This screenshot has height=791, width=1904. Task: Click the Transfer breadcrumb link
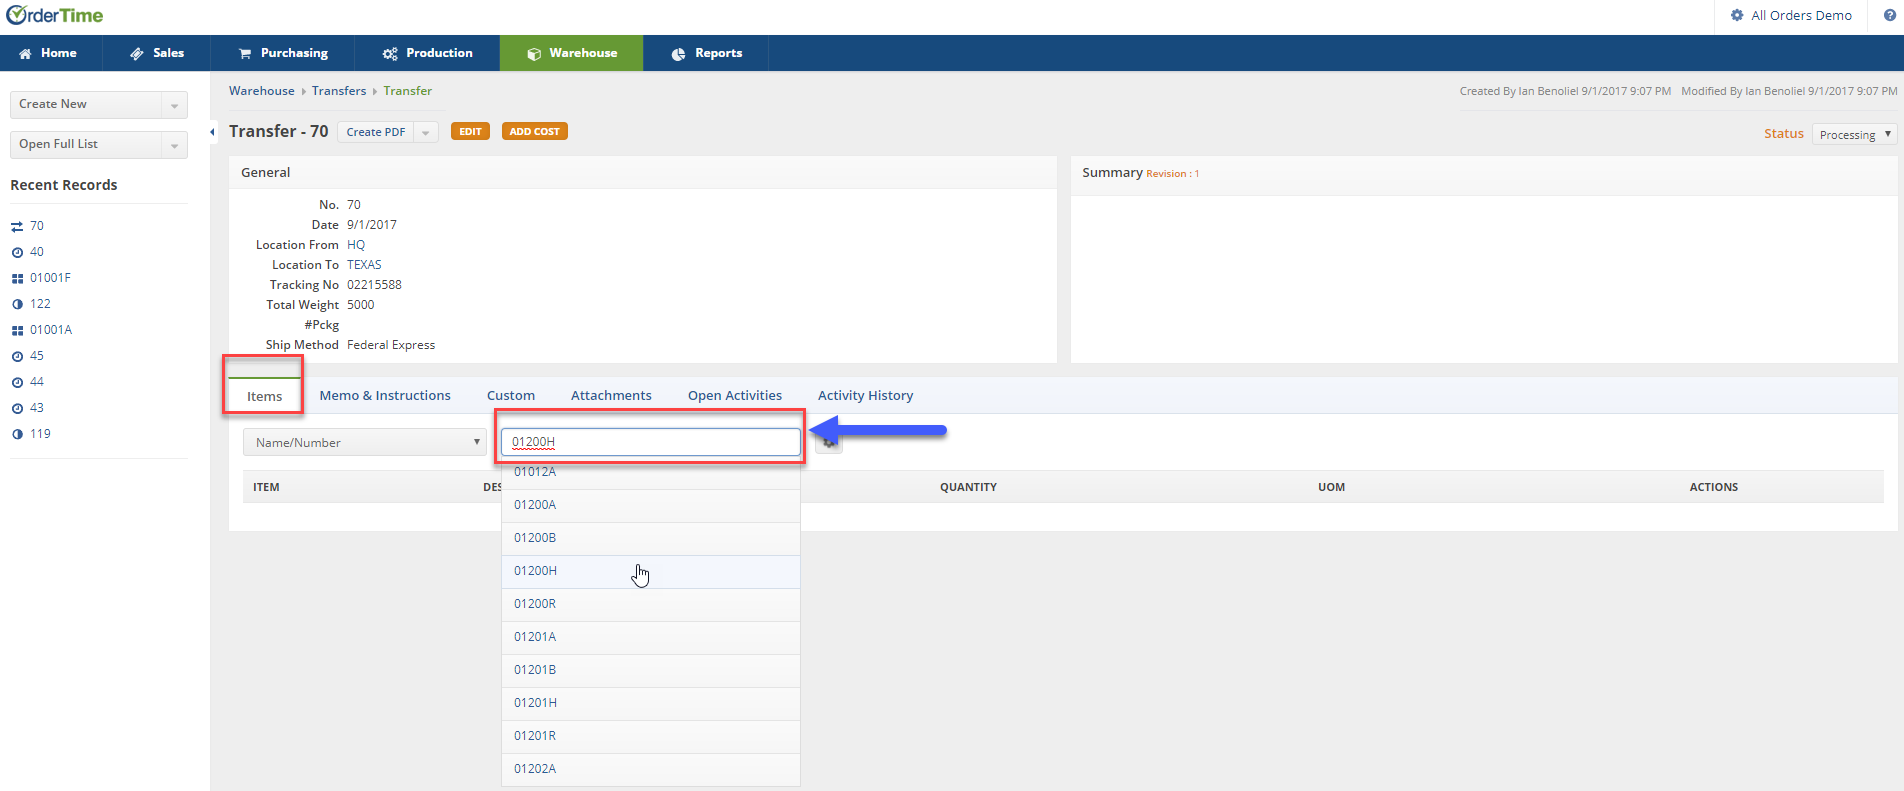tap(408, 91)
